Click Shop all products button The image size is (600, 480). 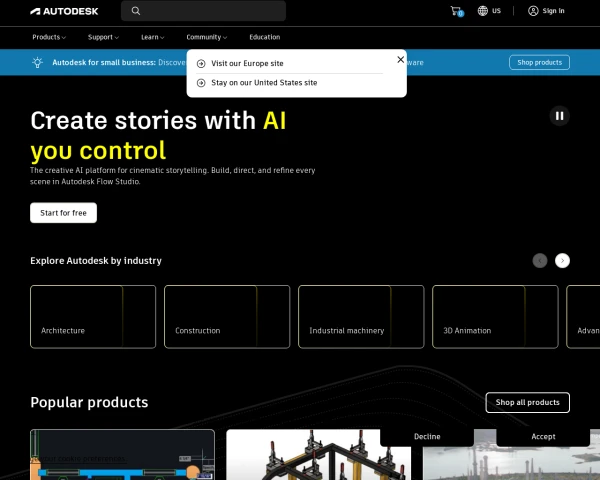(x=528, y=402)
